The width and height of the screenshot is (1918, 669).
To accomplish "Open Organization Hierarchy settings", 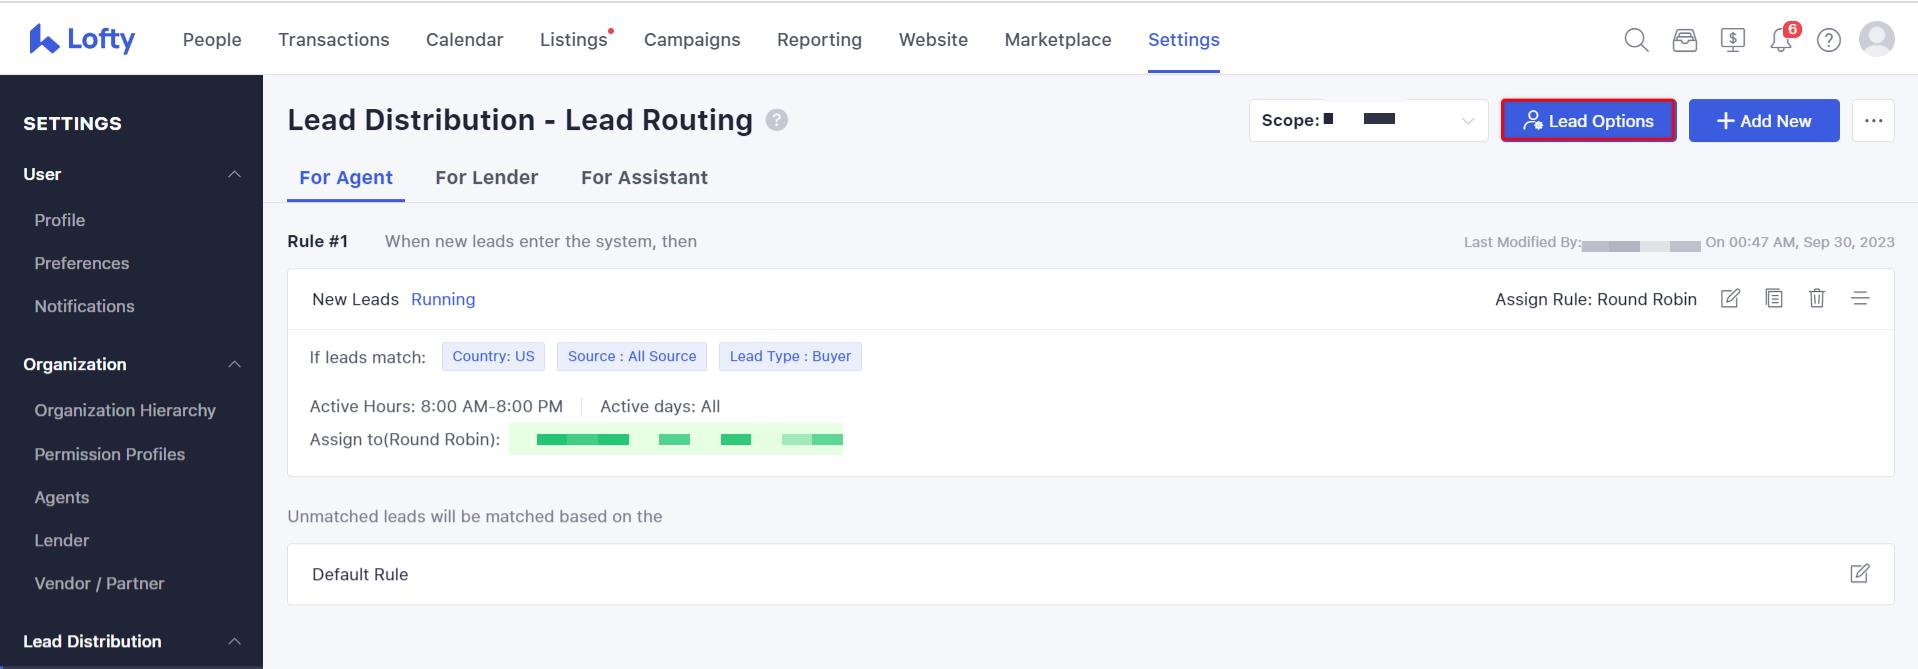I will (x=125, y=410).
